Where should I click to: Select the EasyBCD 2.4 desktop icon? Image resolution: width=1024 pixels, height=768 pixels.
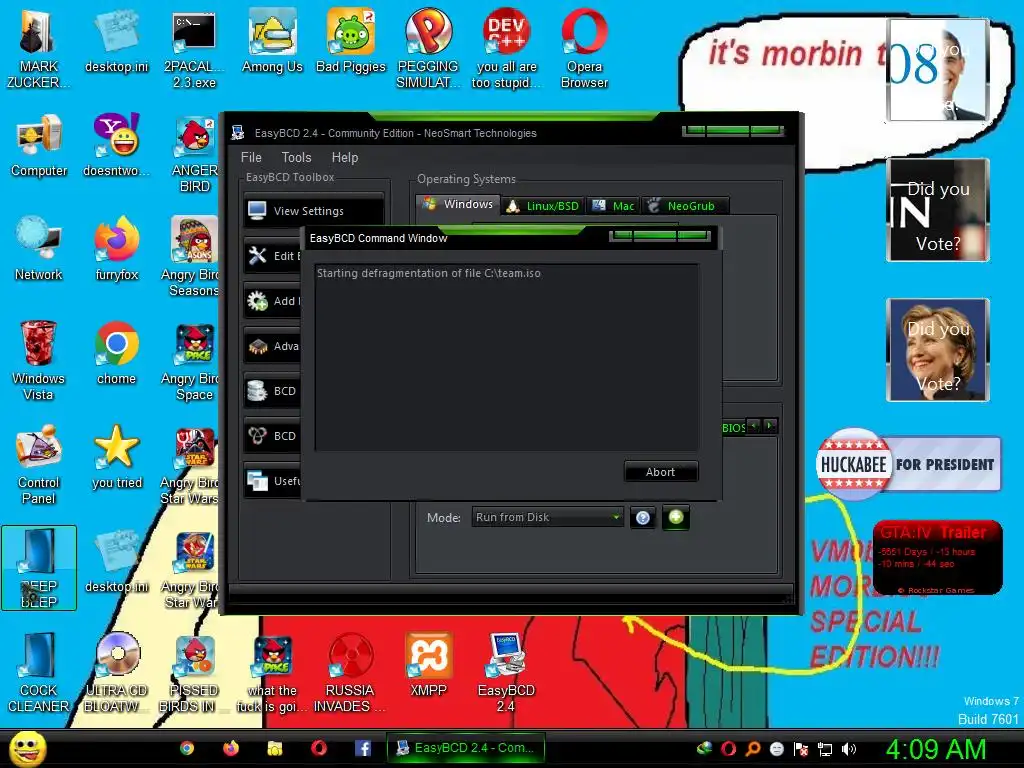506,672
